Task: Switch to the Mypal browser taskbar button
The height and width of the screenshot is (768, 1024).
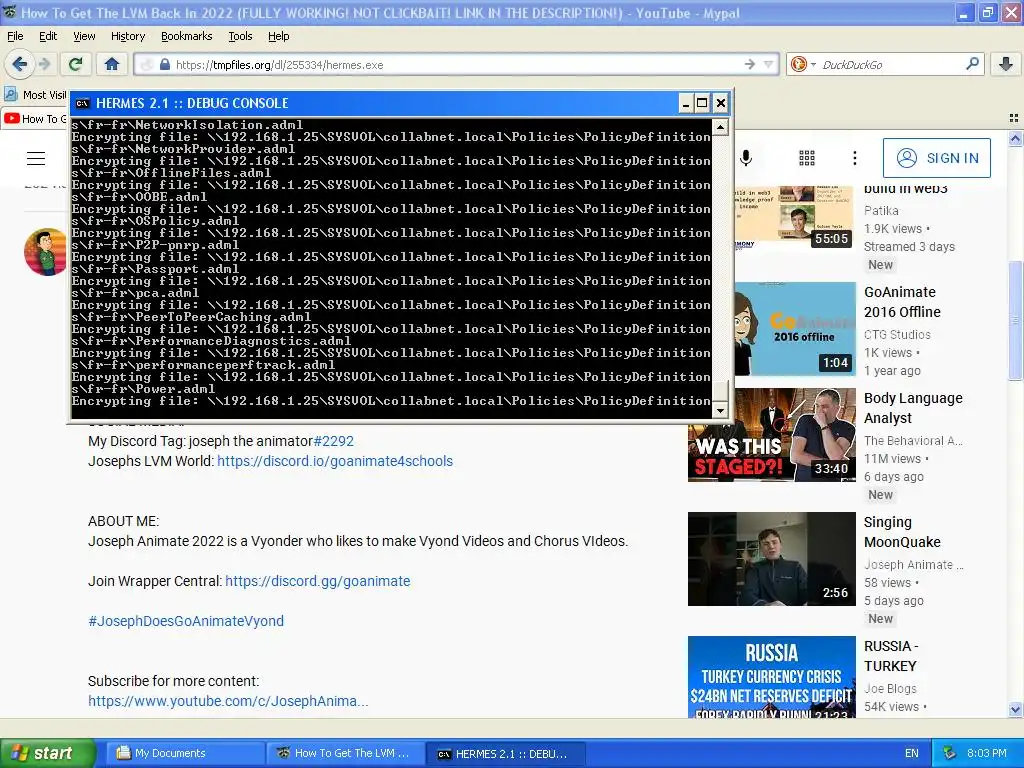Action: (x=344, y=754)
